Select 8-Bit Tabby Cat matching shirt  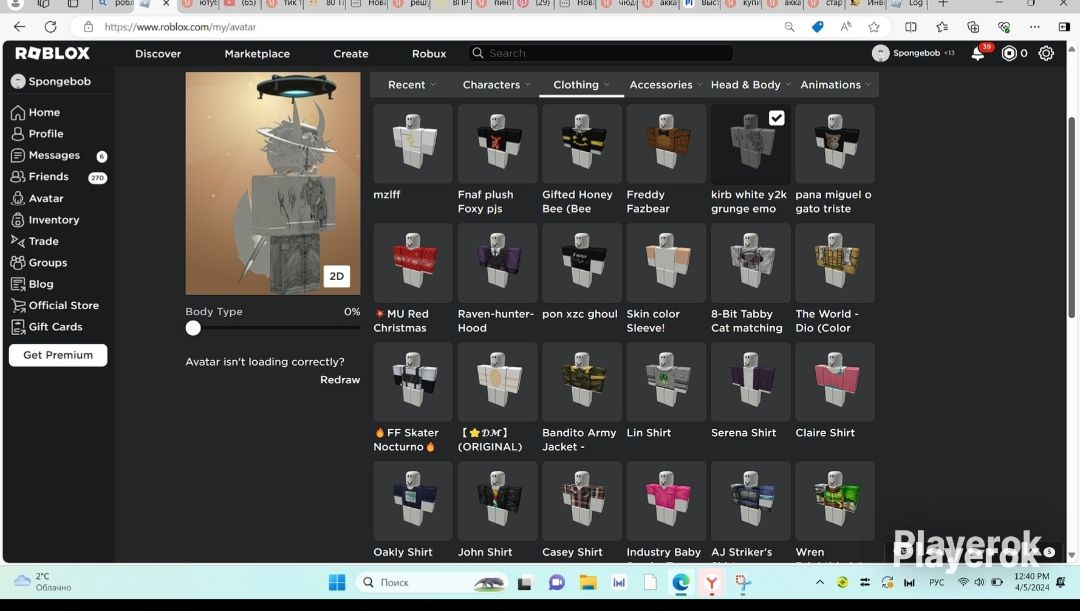(750, 262)
